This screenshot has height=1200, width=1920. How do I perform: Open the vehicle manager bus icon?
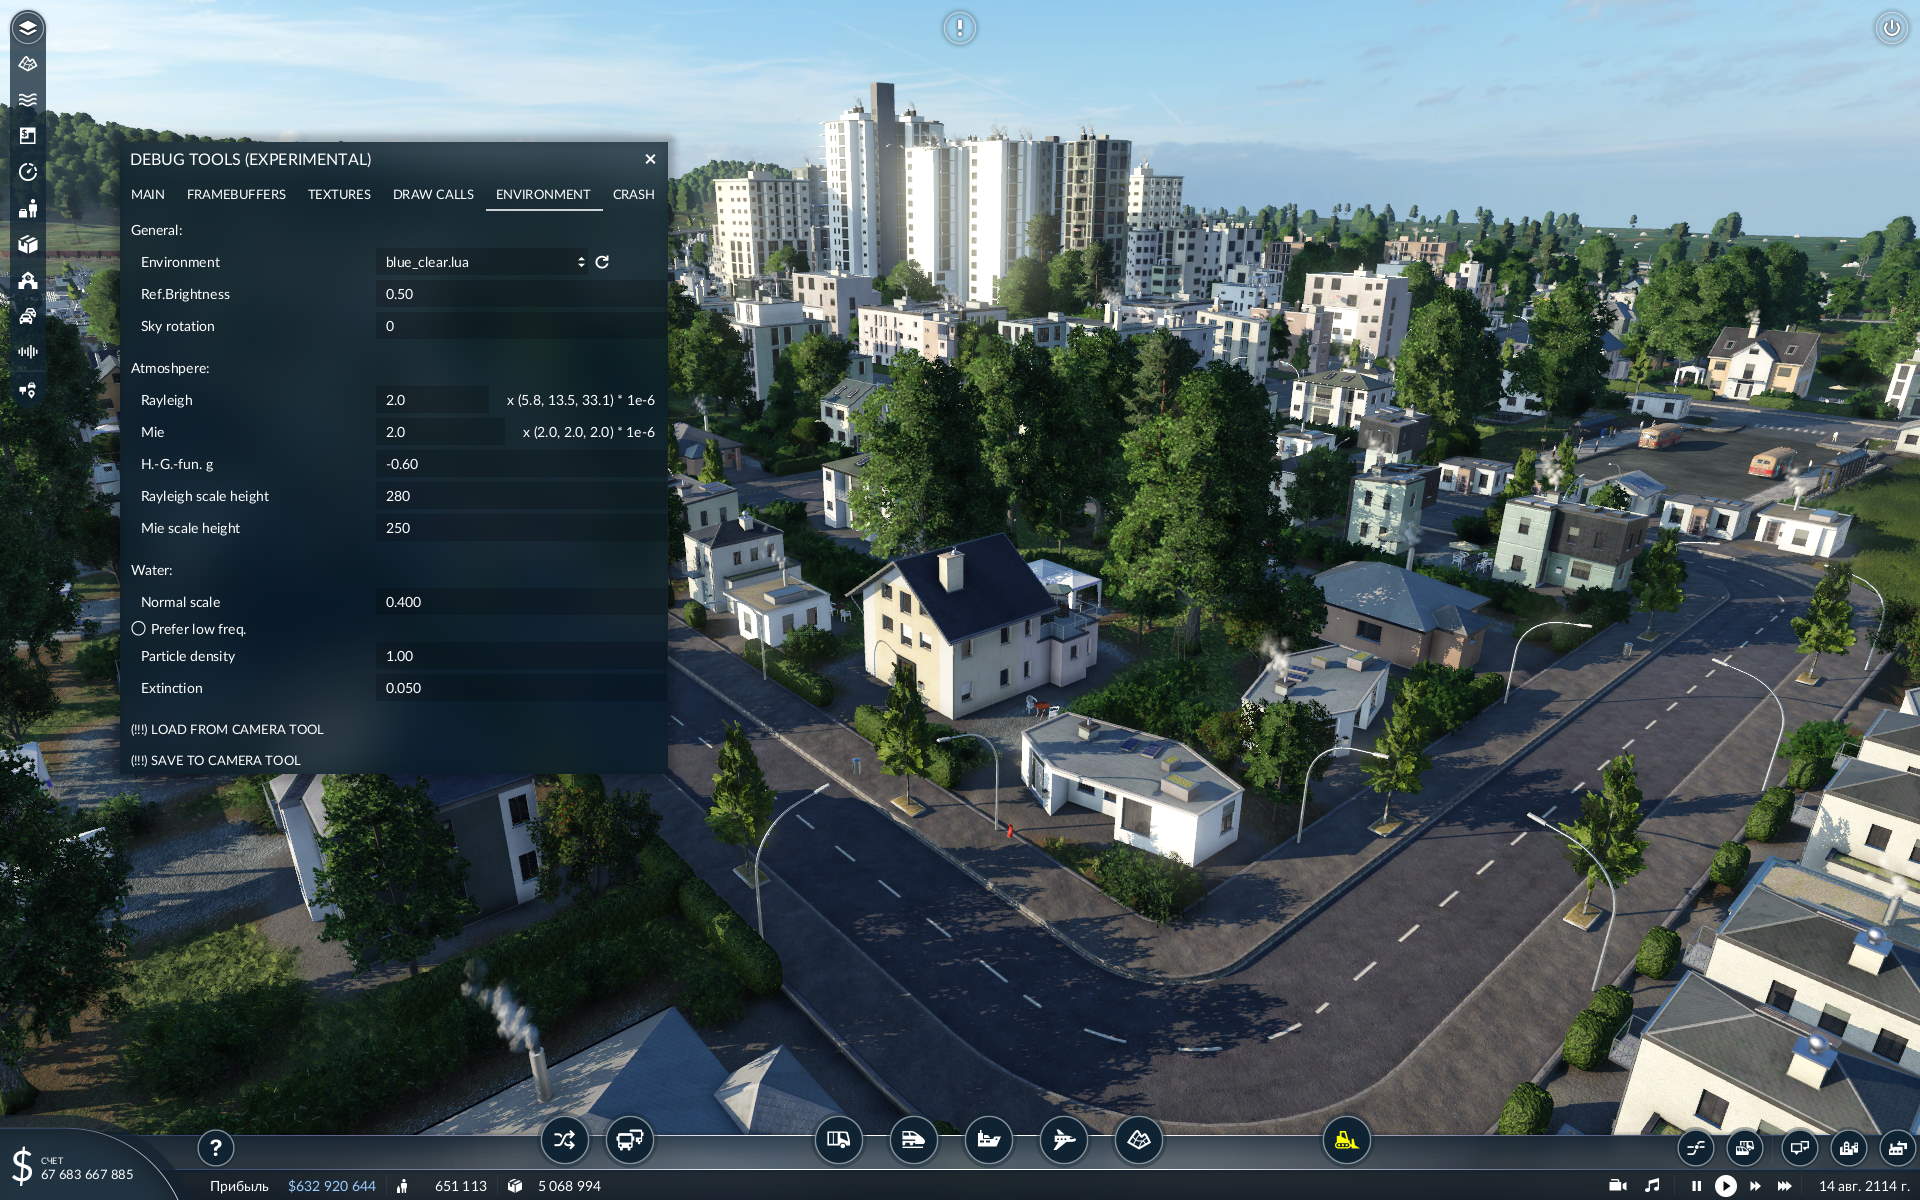click(630, 1140)
